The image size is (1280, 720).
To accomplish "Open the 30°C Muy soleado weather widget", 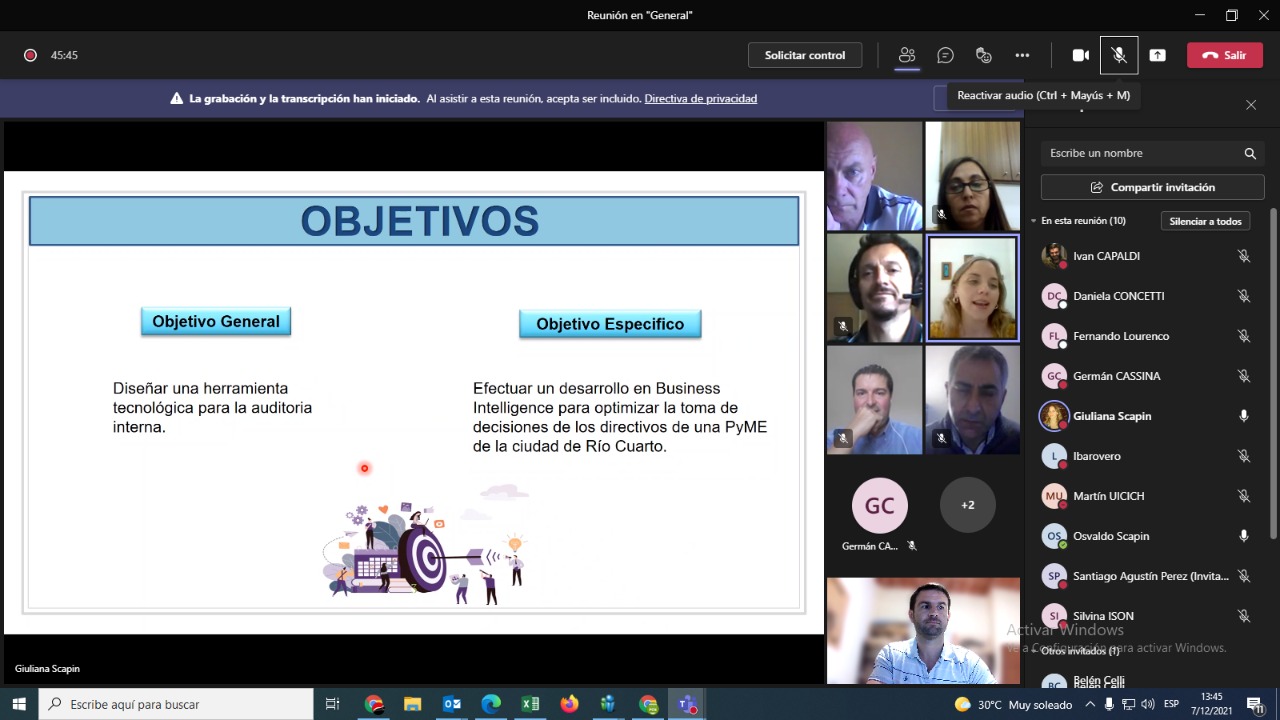I will [x=1012, y=704].
